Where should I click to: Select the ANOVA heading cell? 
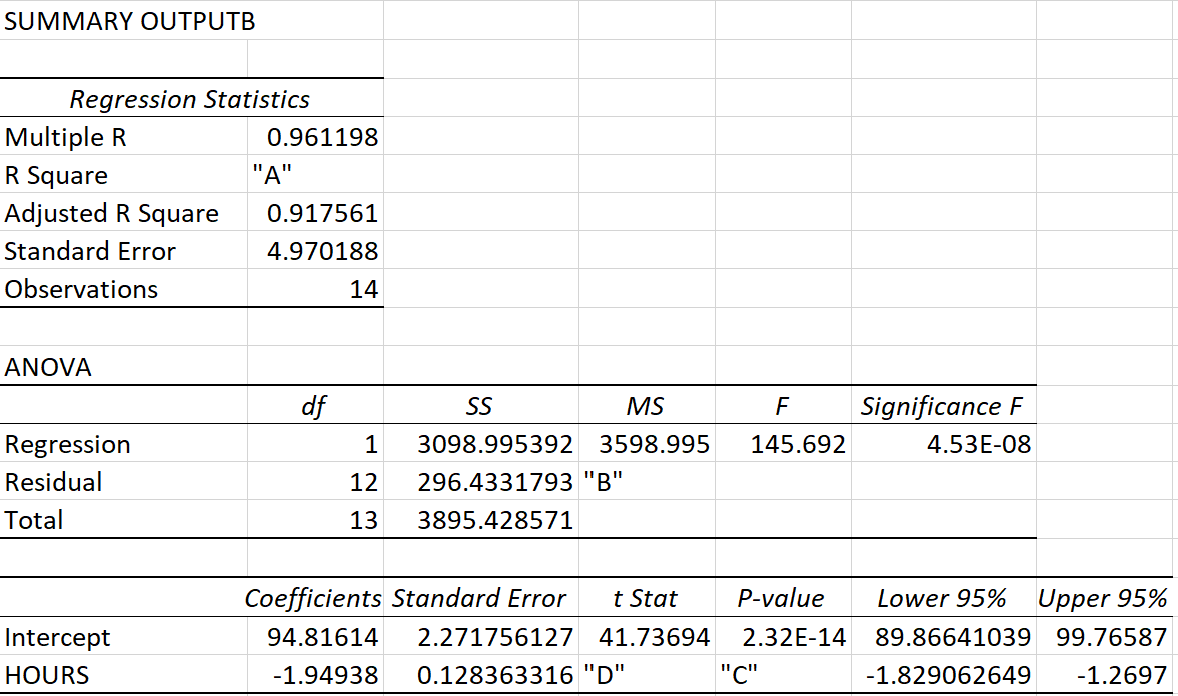tap(47, 368)
